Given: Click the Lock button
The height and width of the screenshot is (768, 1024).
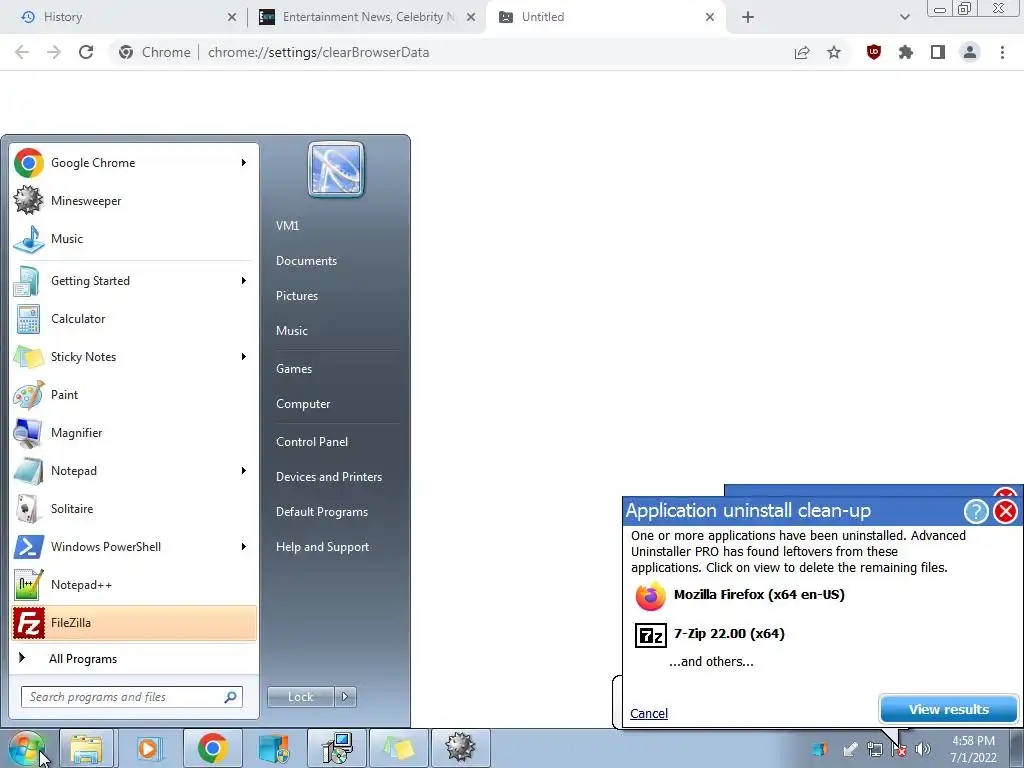Looking at the screenshot, I should (x=301, y=697).
